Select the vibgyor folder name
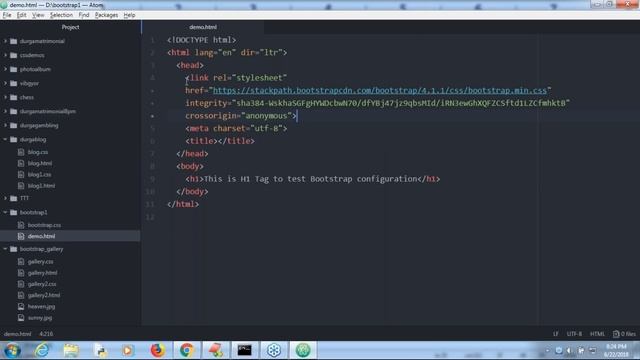640x360 pixels. [29, 83]
